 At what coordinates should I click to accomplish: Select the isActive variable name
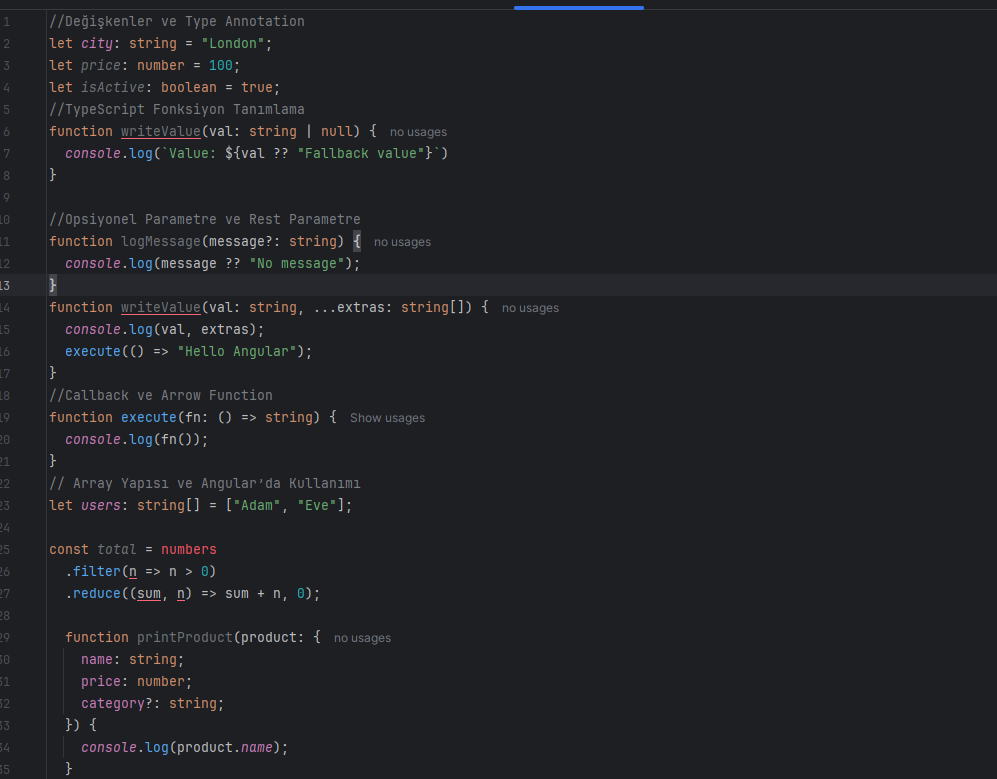tap(113, 87)
